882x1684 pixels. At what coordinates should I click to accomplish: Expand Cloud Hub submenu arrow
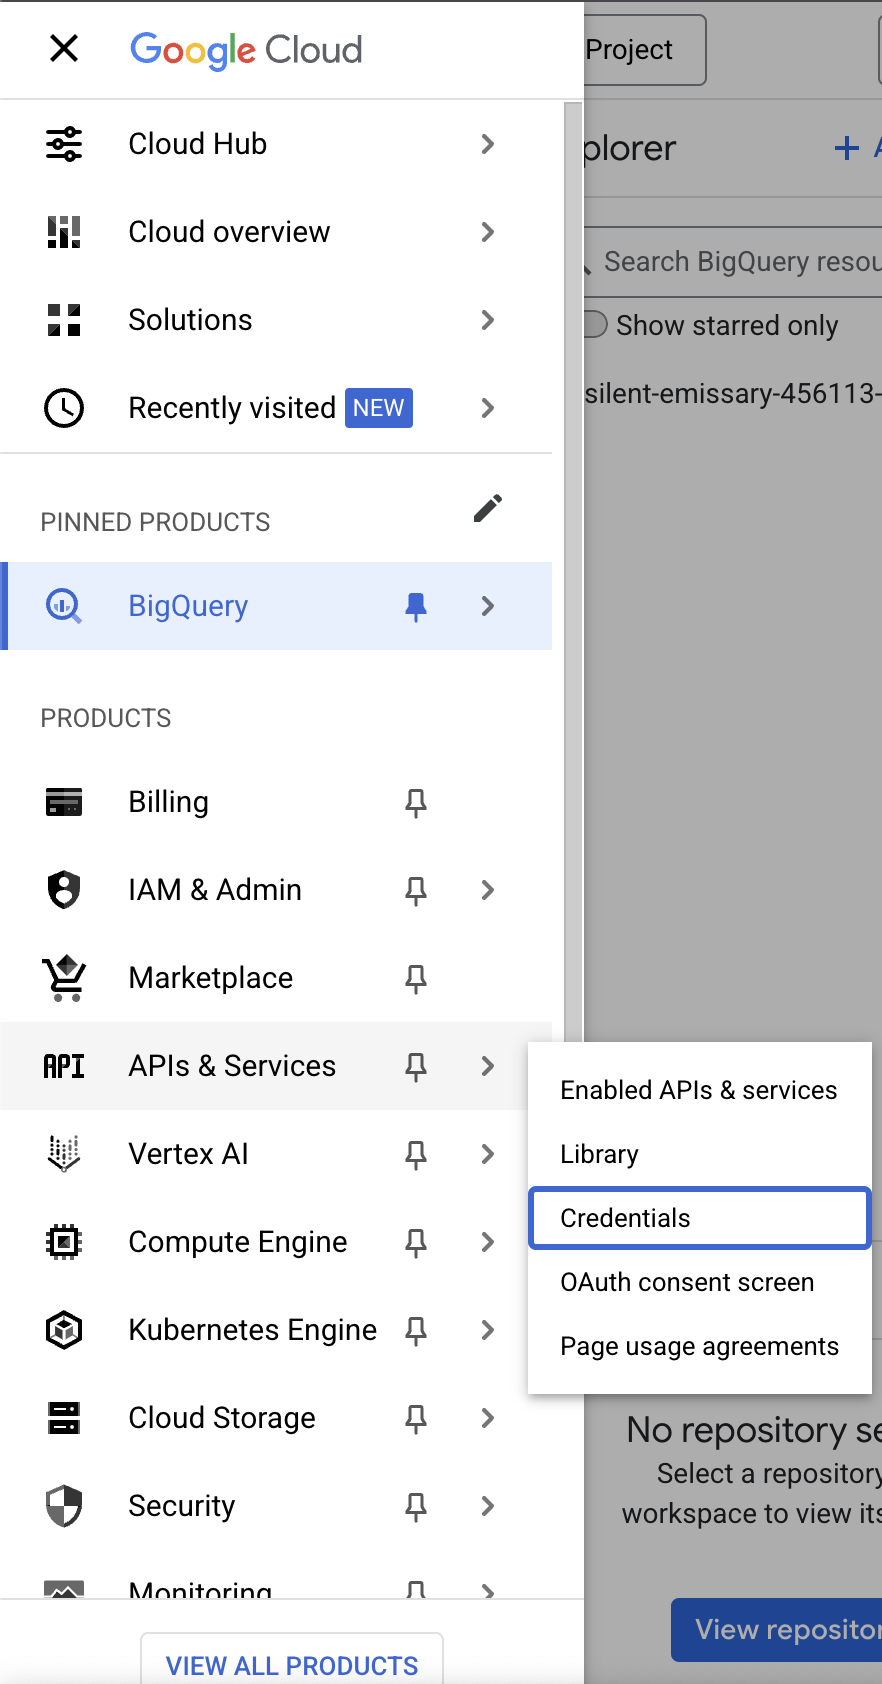click(488, 144)
